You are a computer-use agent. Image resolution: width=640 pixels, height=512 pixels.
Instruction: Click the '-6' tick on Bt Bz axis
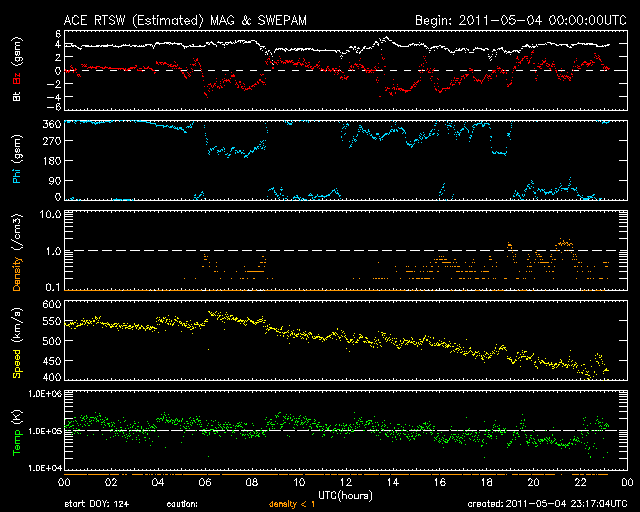coord(54,107)
